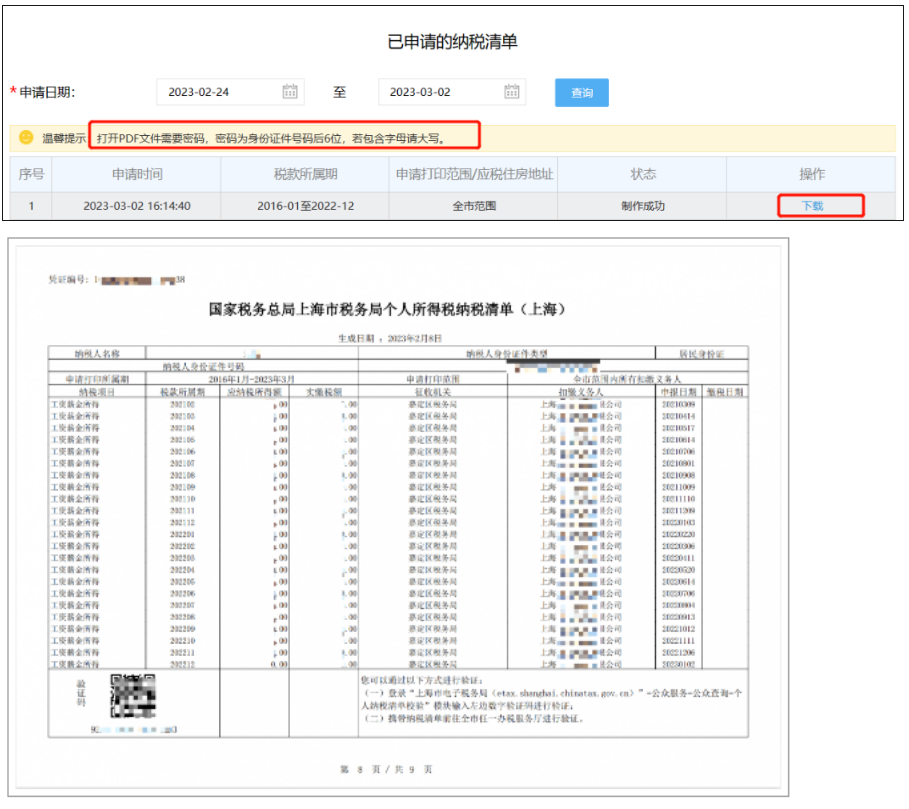Click the 生成日期 line in the PDF

(x=390, y=338)
